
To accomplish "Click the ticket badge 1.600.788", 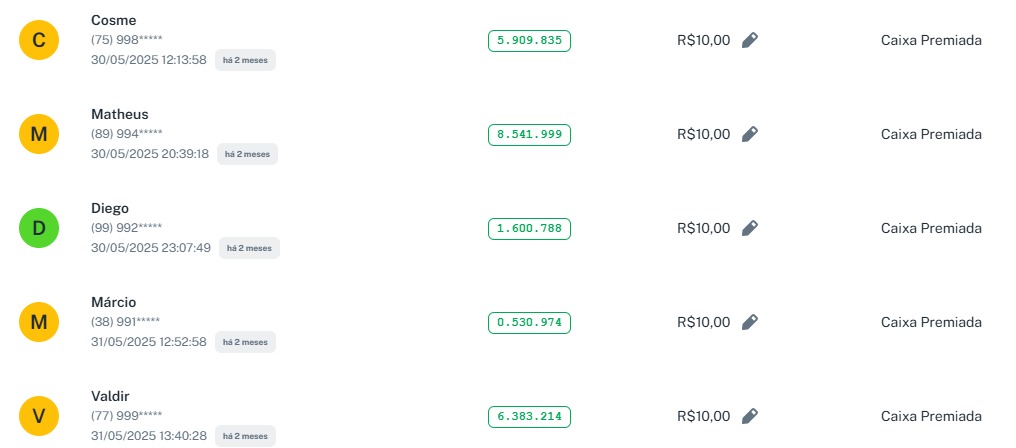I will point(529,229).
